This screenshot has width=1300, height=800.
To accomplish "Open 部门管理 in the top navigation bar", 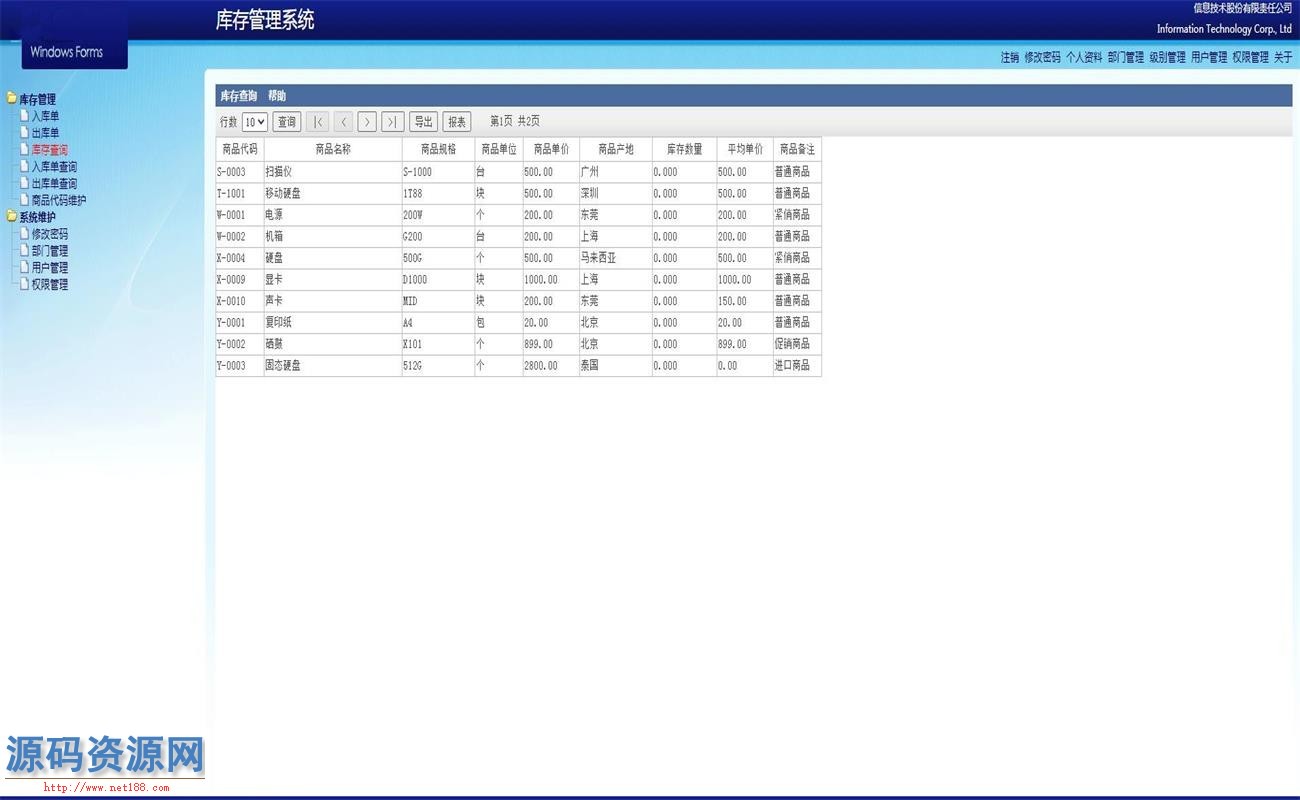I will 1126,58.
